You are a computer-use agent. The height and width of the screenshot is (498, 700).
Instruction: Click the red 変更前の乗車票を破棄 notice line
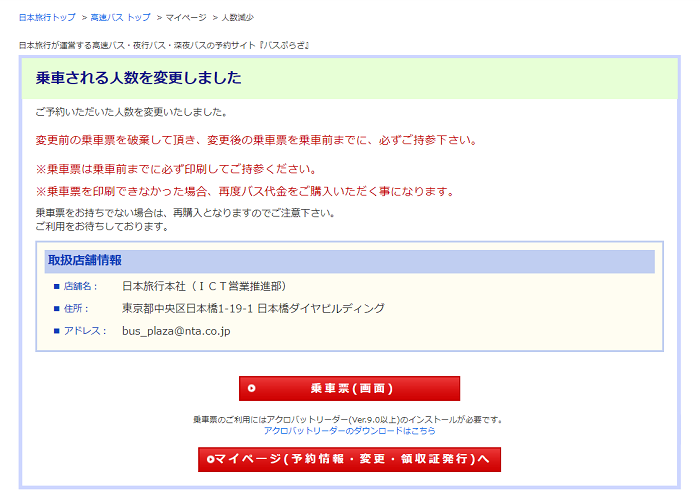click(x=255, y=140)
